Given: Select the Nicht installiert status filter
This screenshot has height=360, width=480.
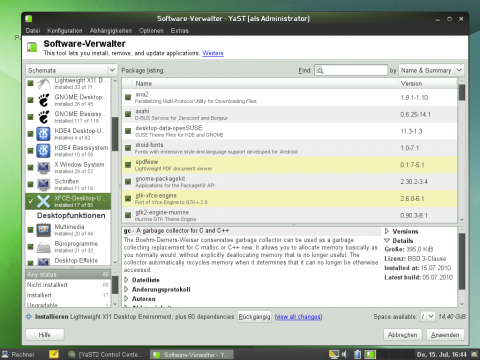Looking at the screenshot, I should click(x=68, y=285).
